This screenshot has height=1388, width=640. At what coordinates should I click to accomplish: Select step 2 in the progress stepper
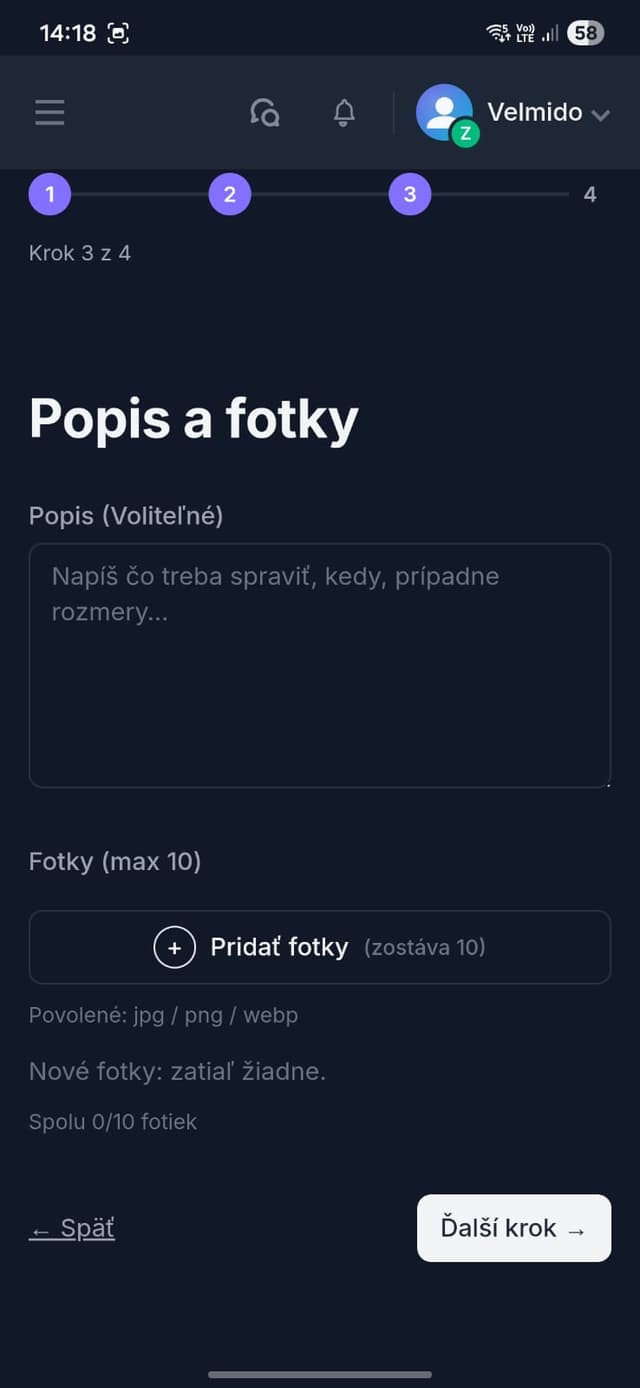[230, 194]
